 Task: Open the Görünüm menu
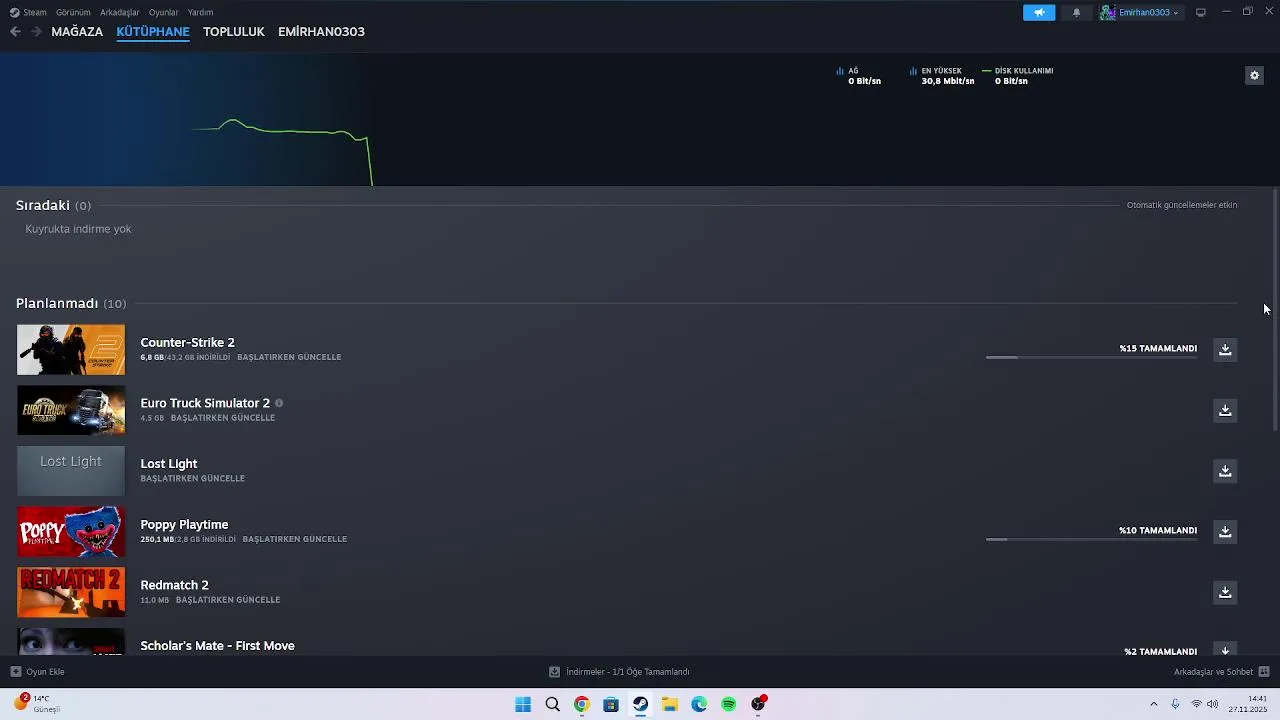pyautogui.click(x=73, y=12)
